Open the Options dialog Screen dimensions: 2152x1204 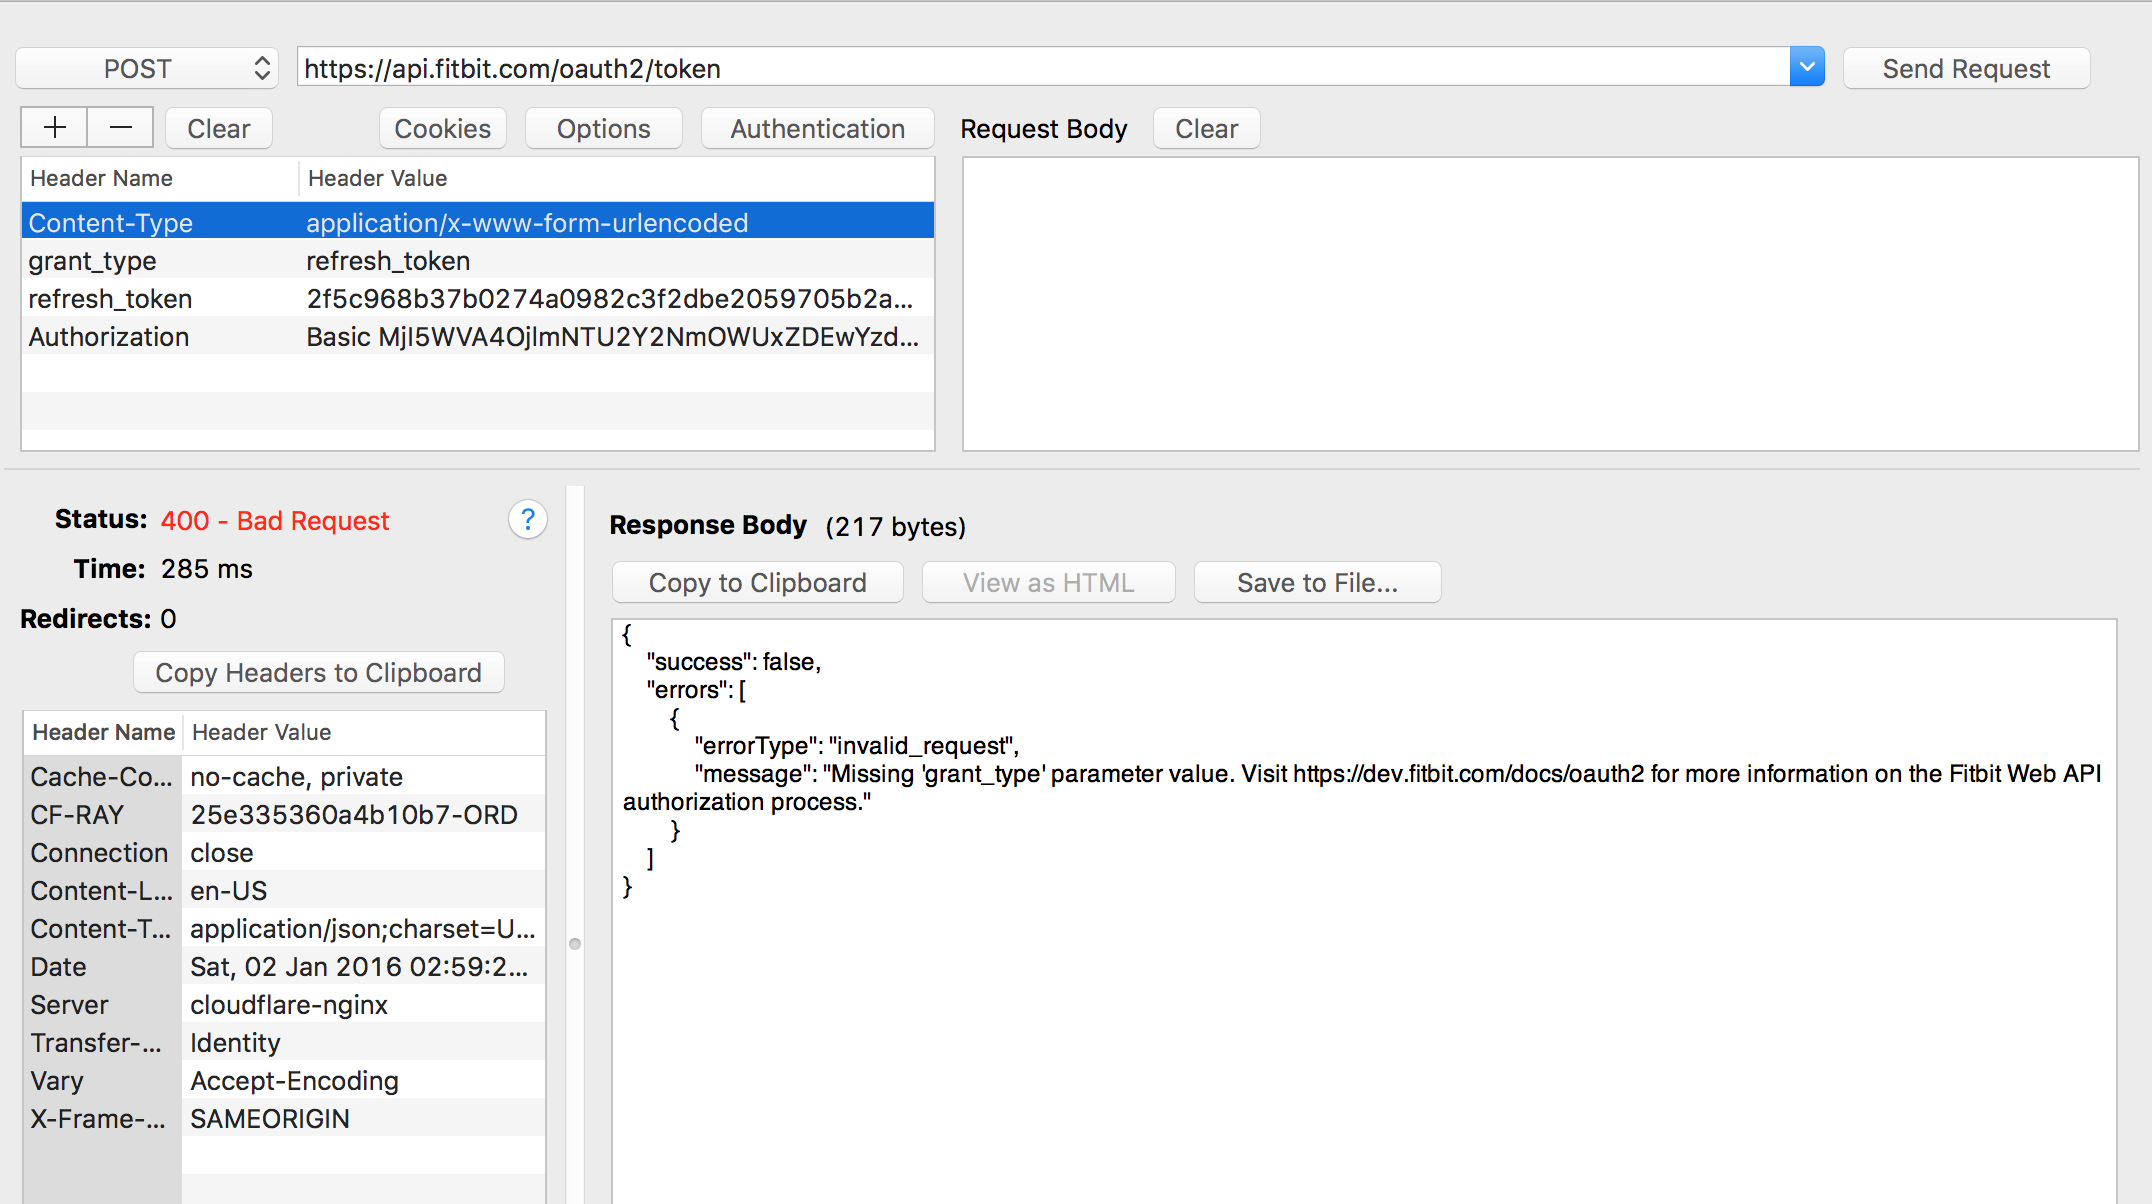(603, 129)
